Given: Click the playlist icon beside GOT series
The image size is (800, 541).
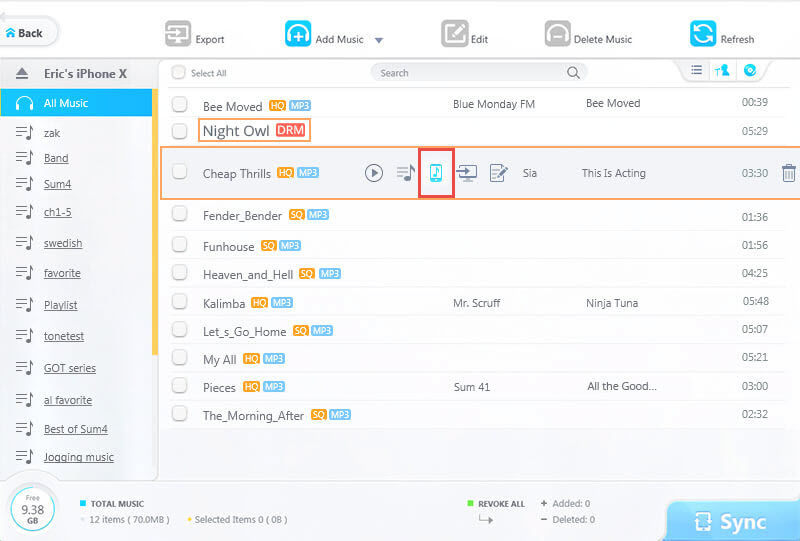Looking at the screenshot, I should pyautogui.click(x=24, y=367).
